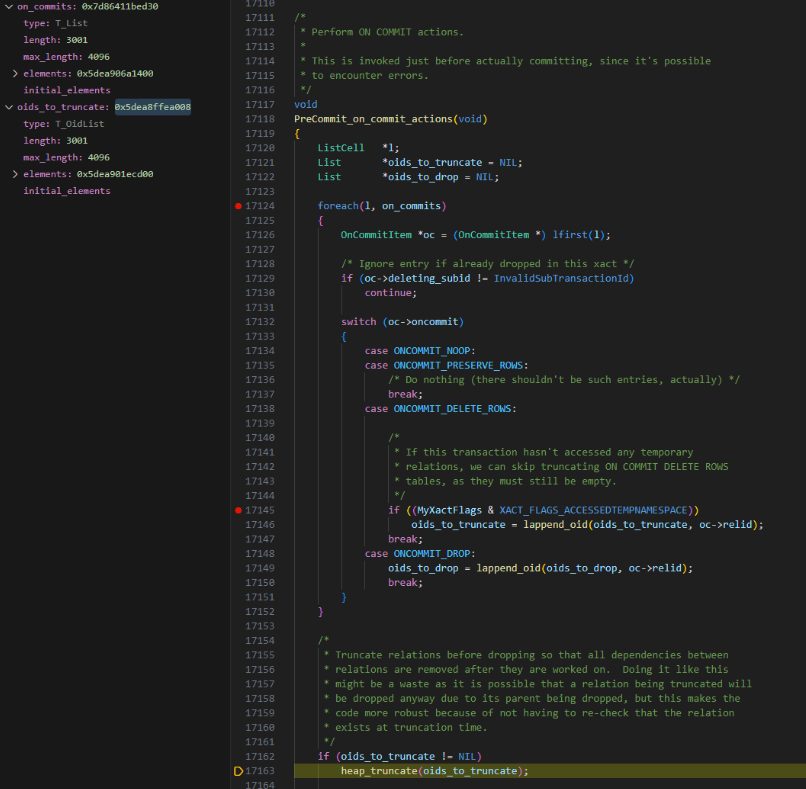Click initial_elements under on_commits

(x=67, y=90)
